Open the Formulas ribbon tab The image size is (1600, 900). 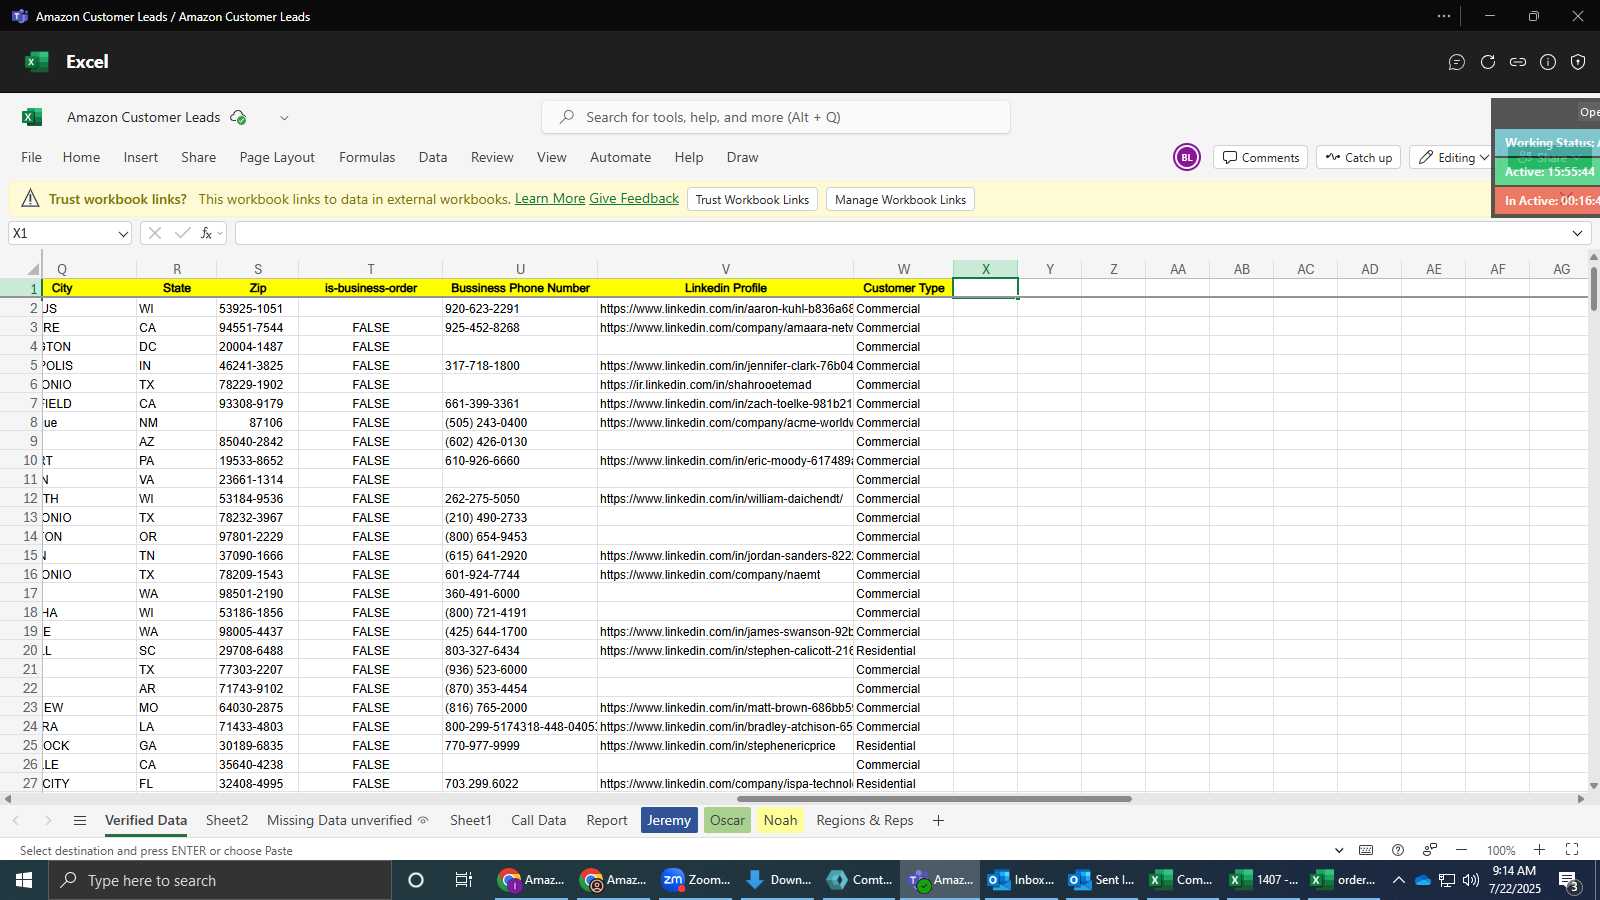point(367,157)
